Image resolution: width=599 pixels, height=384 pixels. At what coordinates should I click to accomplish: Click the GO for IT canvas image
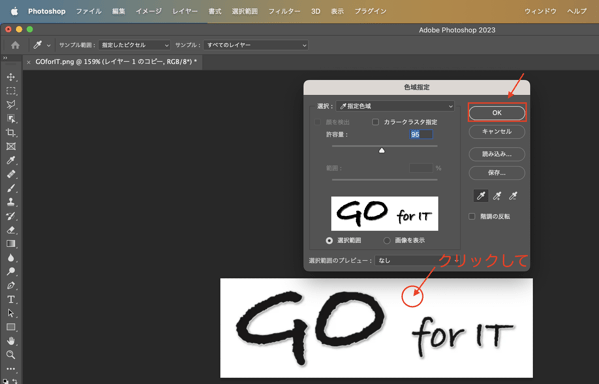376,328
